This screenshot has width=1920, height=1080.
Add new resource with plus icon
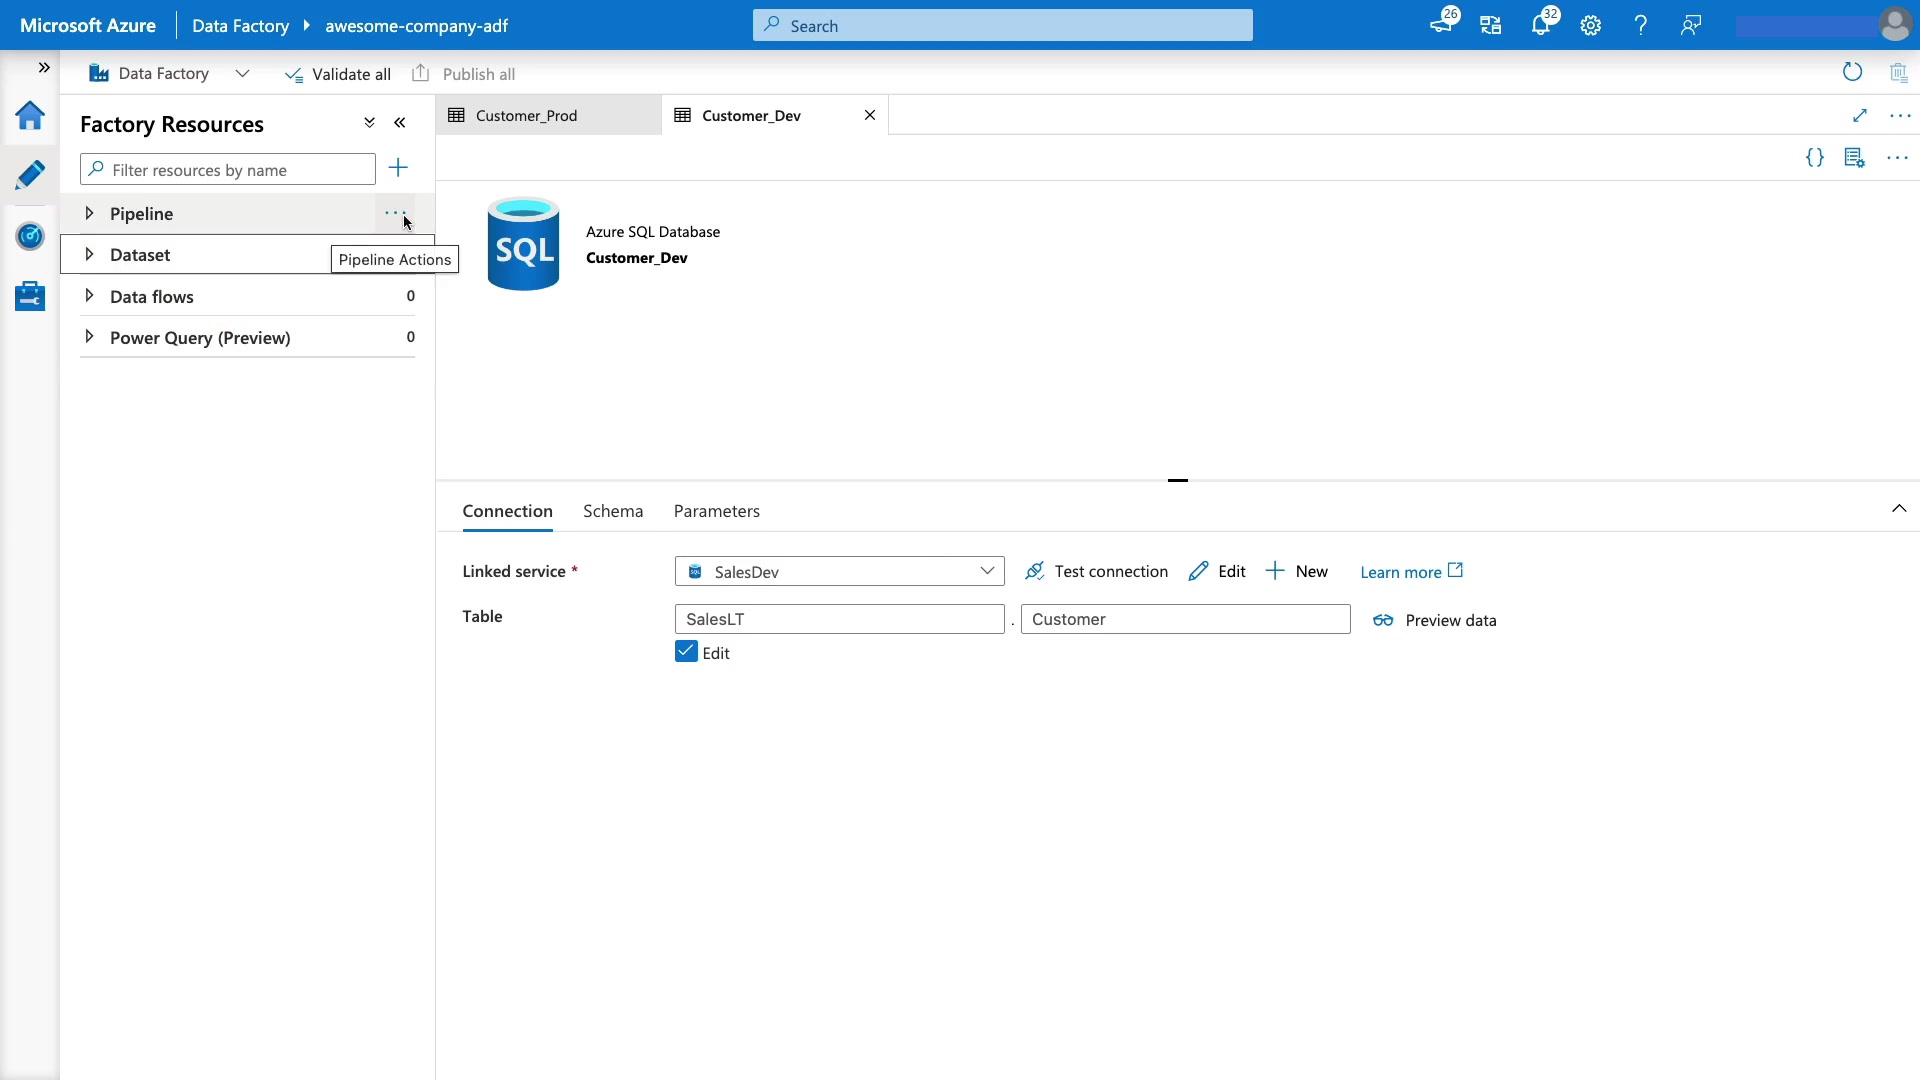click(x=398, y=168)
